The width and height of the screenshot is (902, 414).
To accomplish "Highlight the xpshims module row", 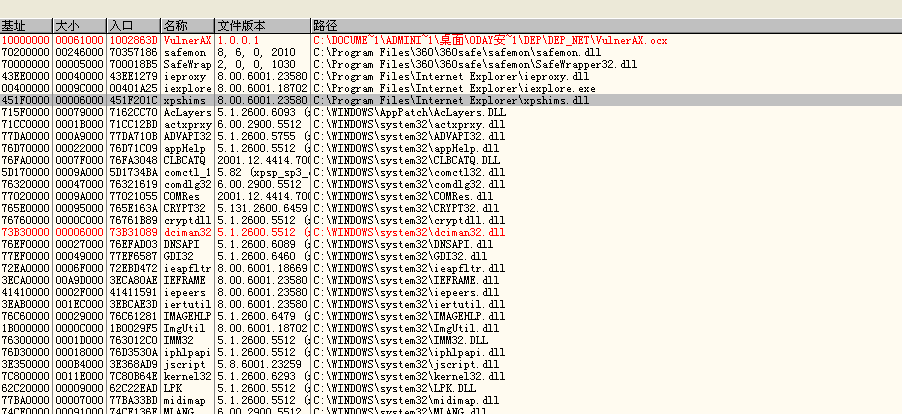I will coord(187,100).
